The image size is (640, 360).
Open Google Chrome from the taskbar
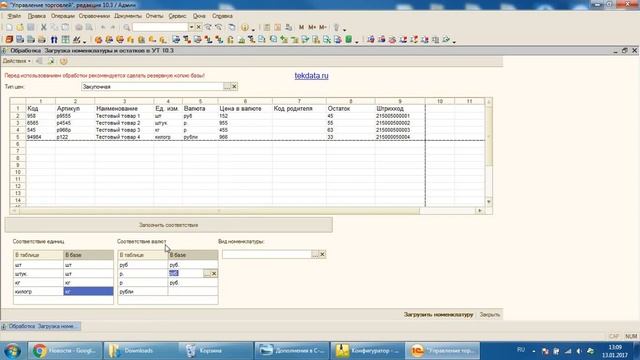point(64,351)
